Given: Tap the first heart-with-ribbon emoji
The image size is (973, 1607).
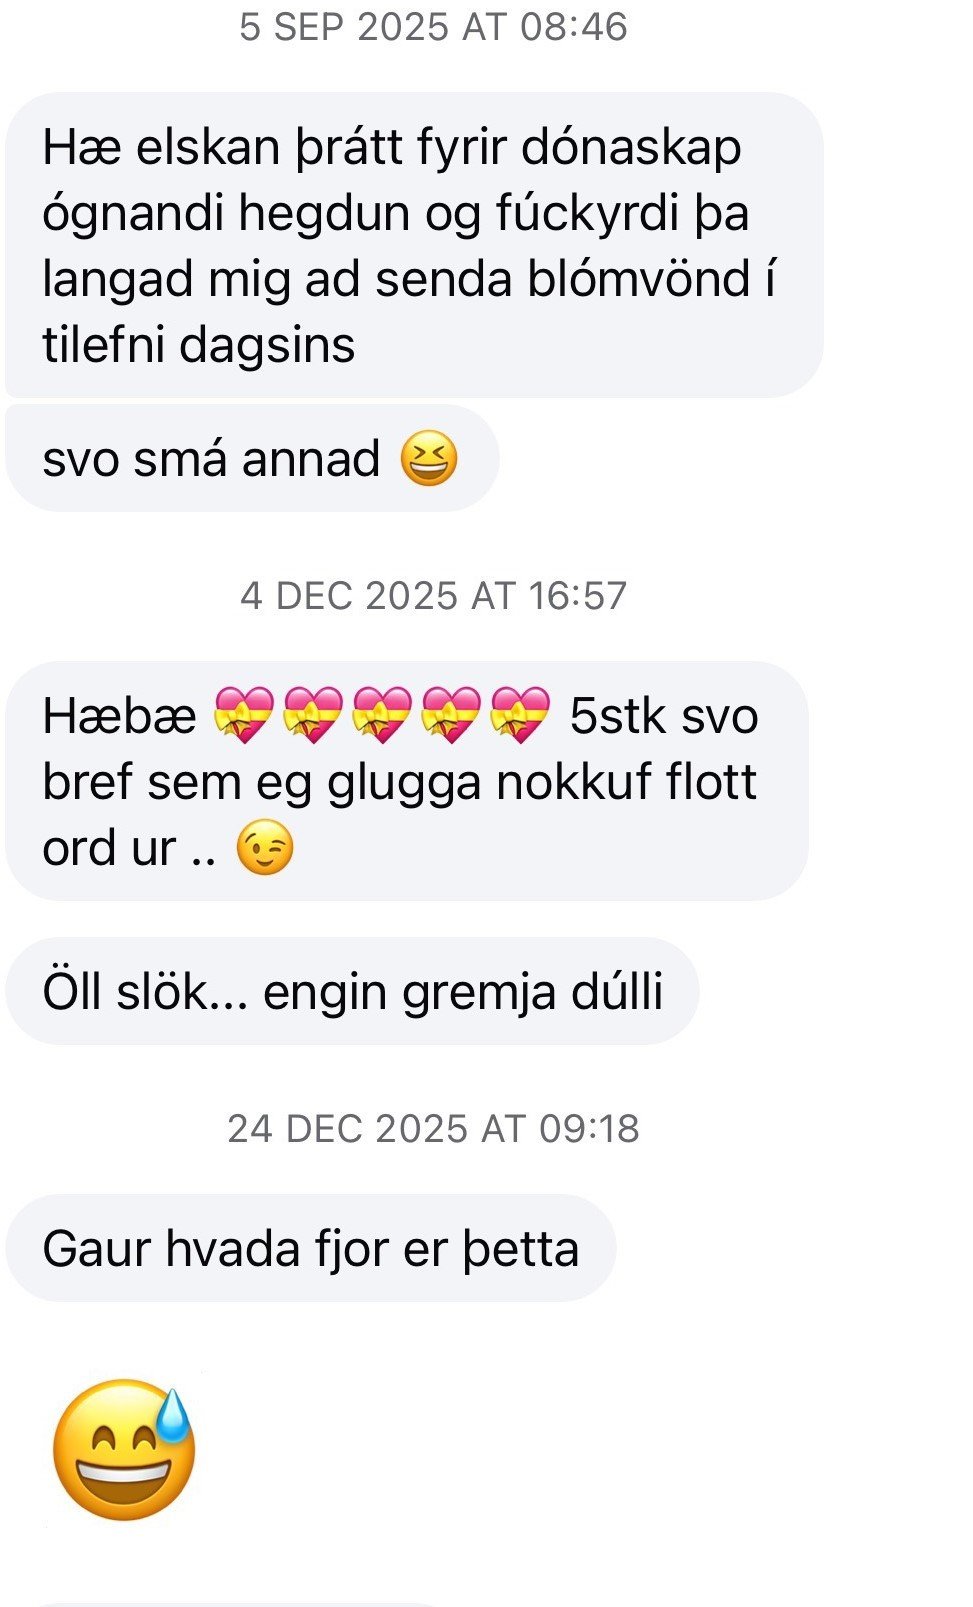Looking at the screenshot, I should (x=244, y=715).
